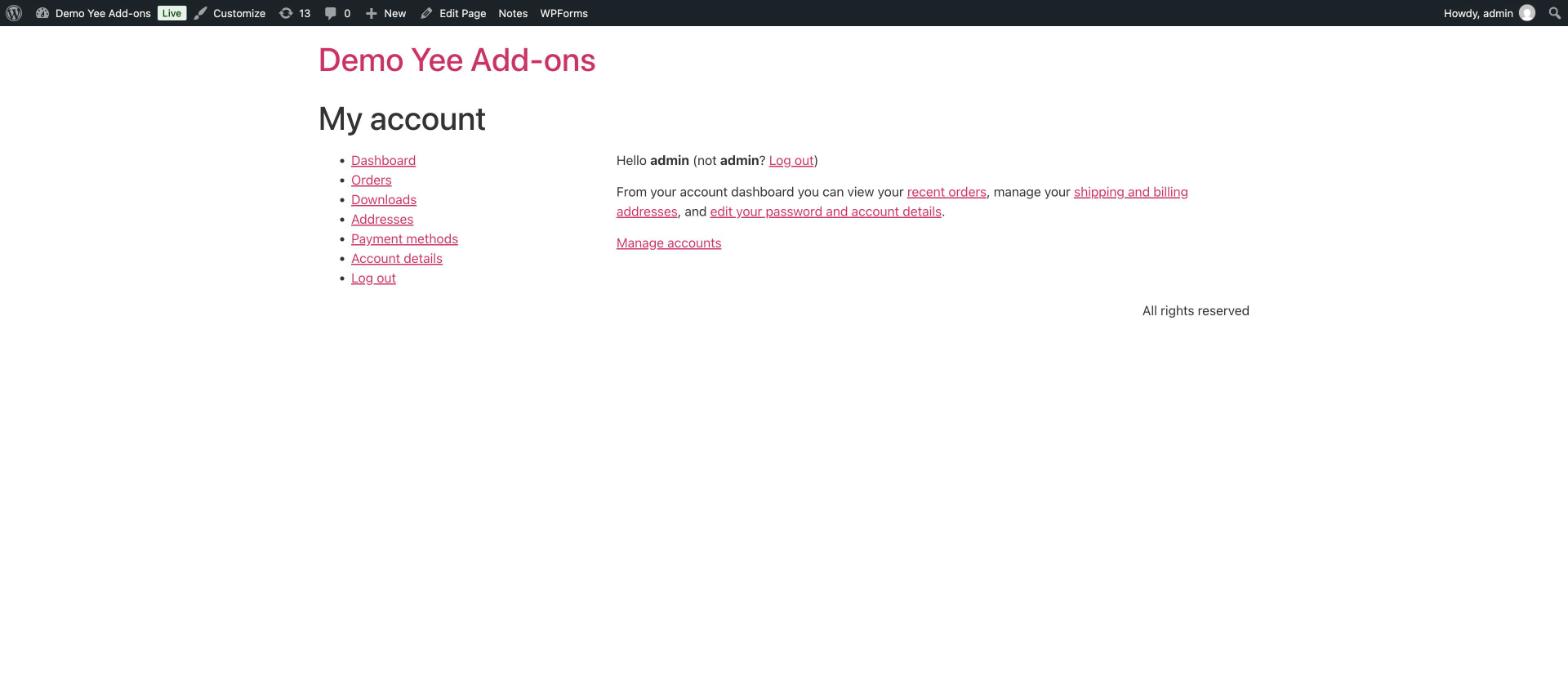
Task: Click Log out in the sidebar list
Action: click(373, 278)
